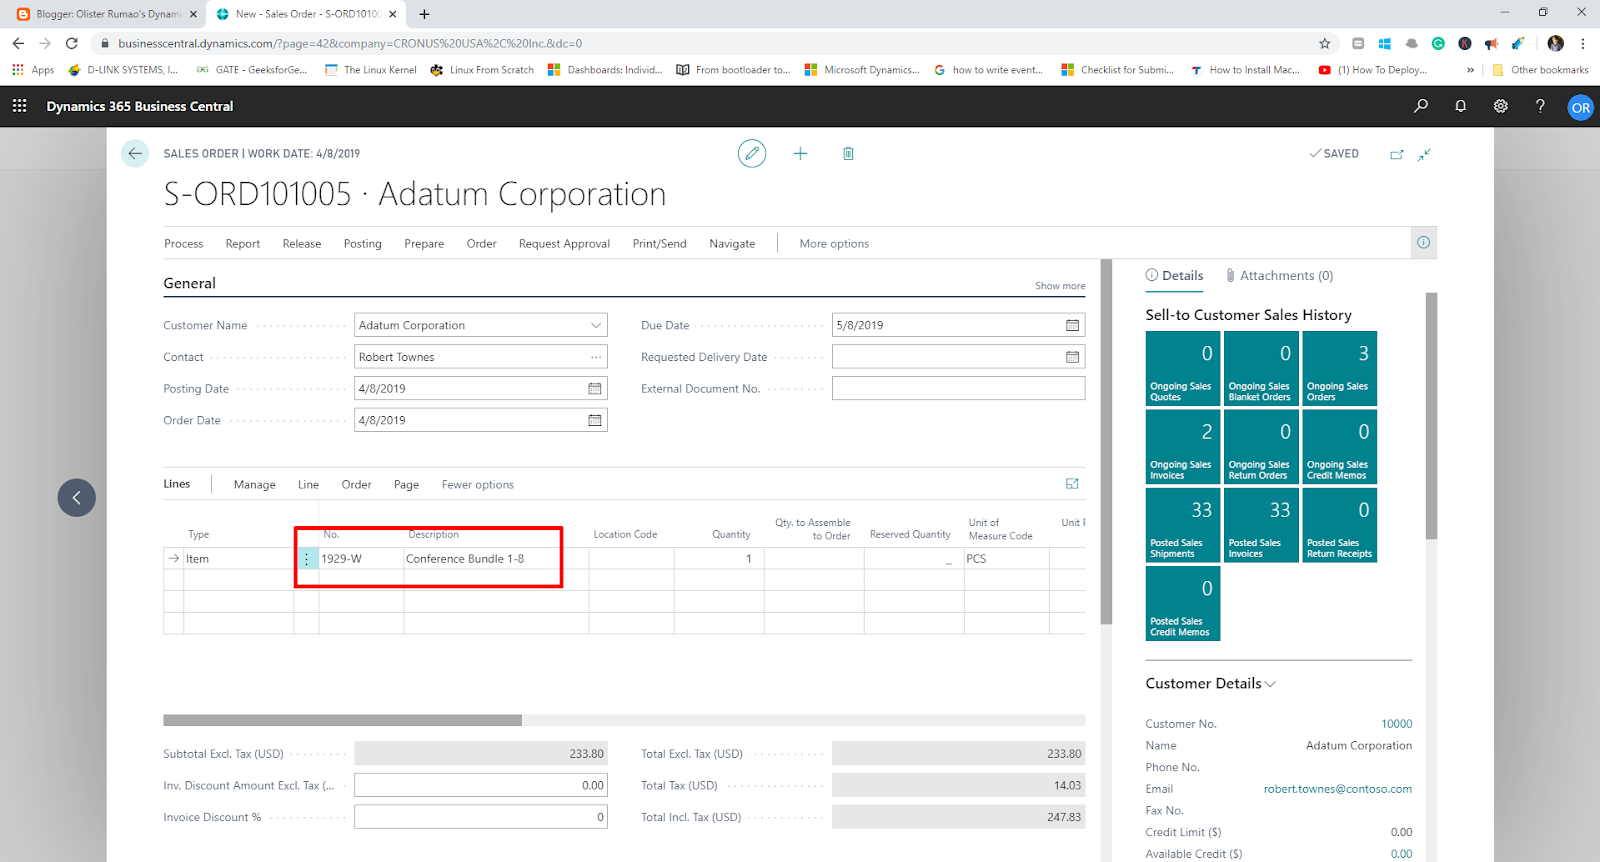Open the Ongoing Sales Orders tile
1600x862 pixels.
(x=1340, y=368)
